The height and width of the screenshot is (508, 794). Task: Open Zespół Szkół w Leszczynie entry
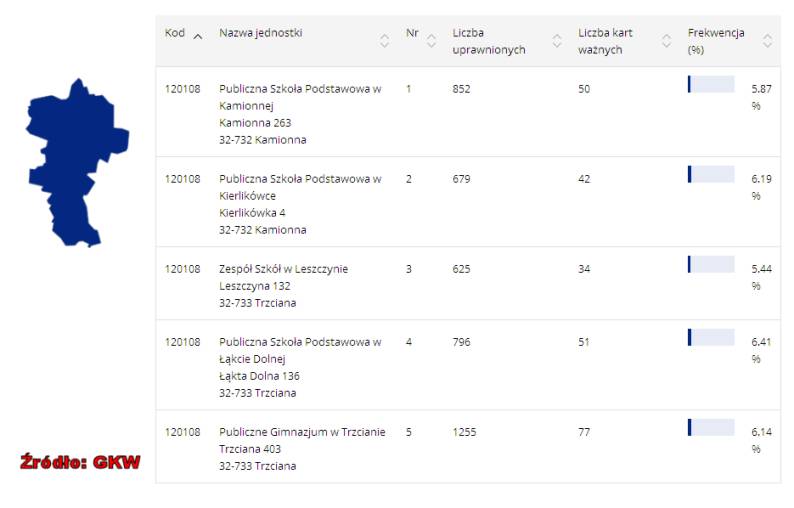468,284
